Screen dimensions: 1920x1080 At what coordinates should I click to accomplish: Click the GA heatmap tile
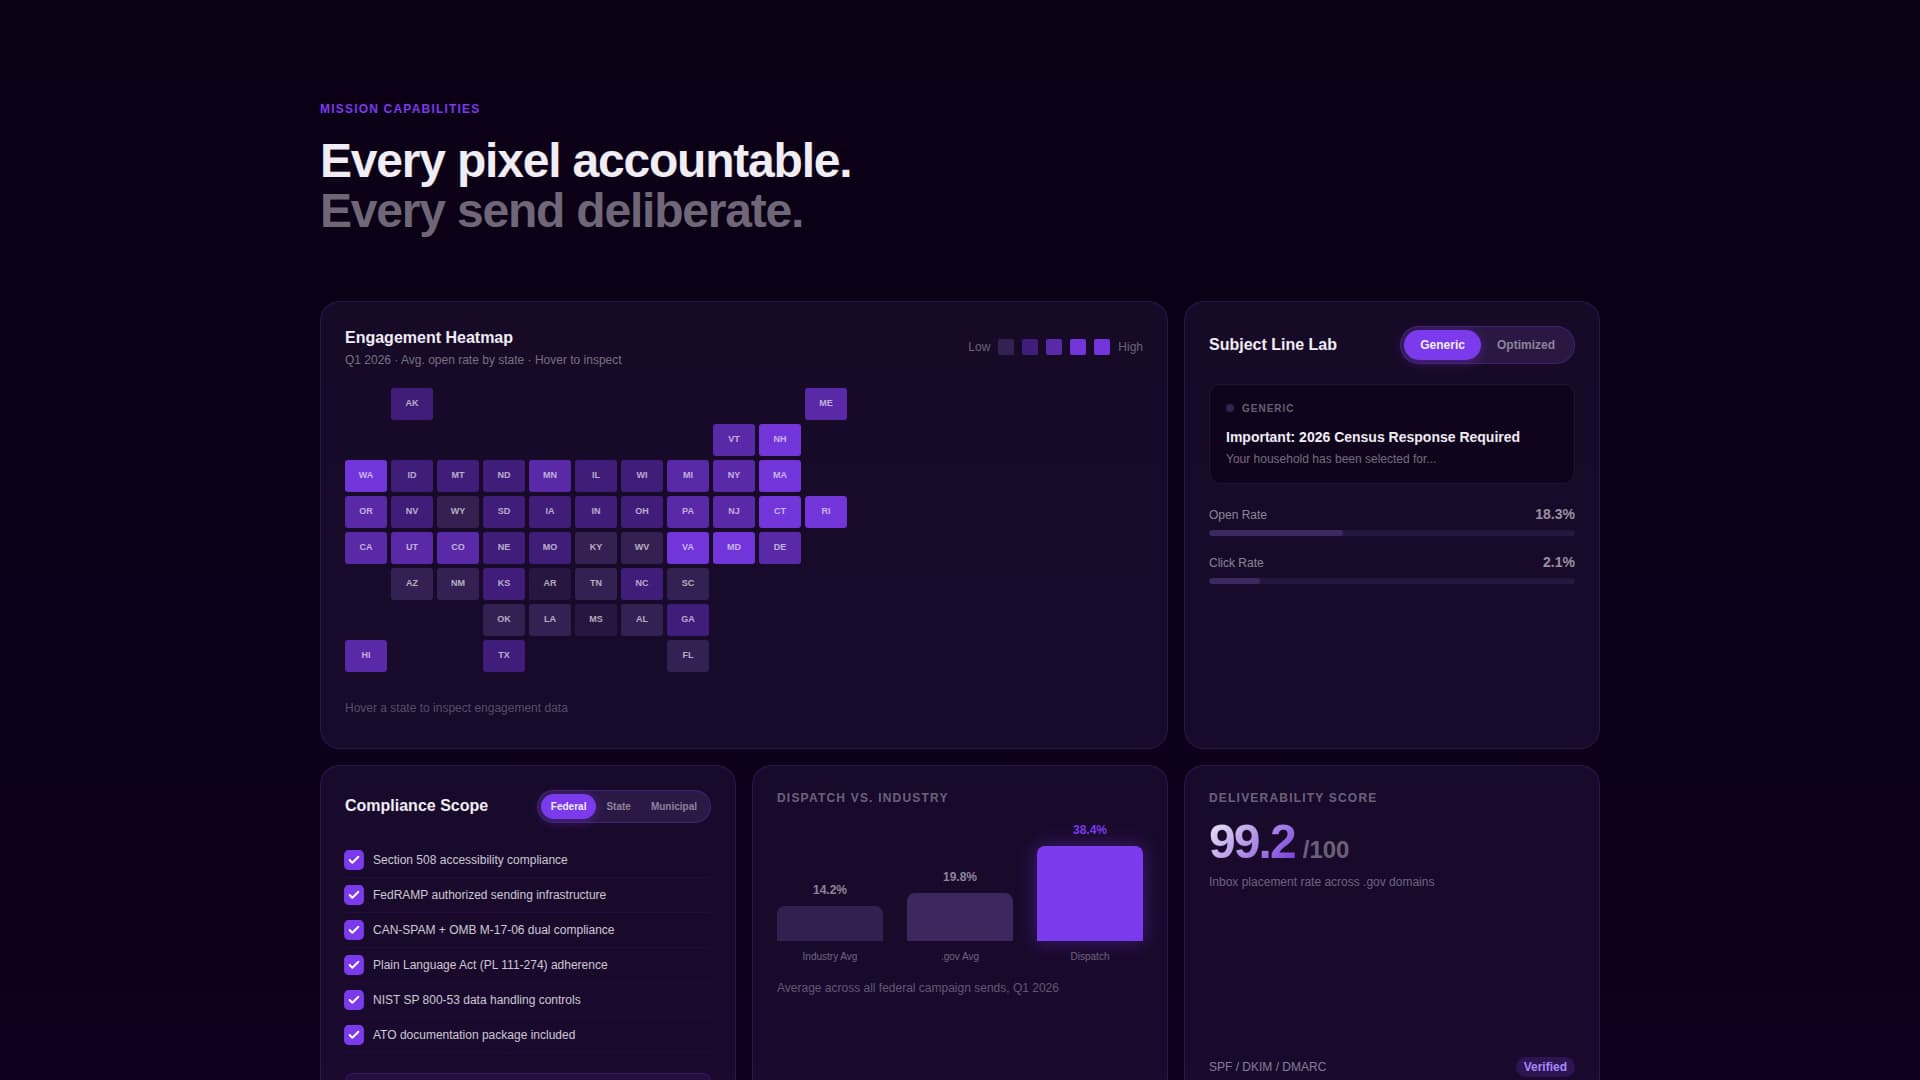[x=688, y=620]
